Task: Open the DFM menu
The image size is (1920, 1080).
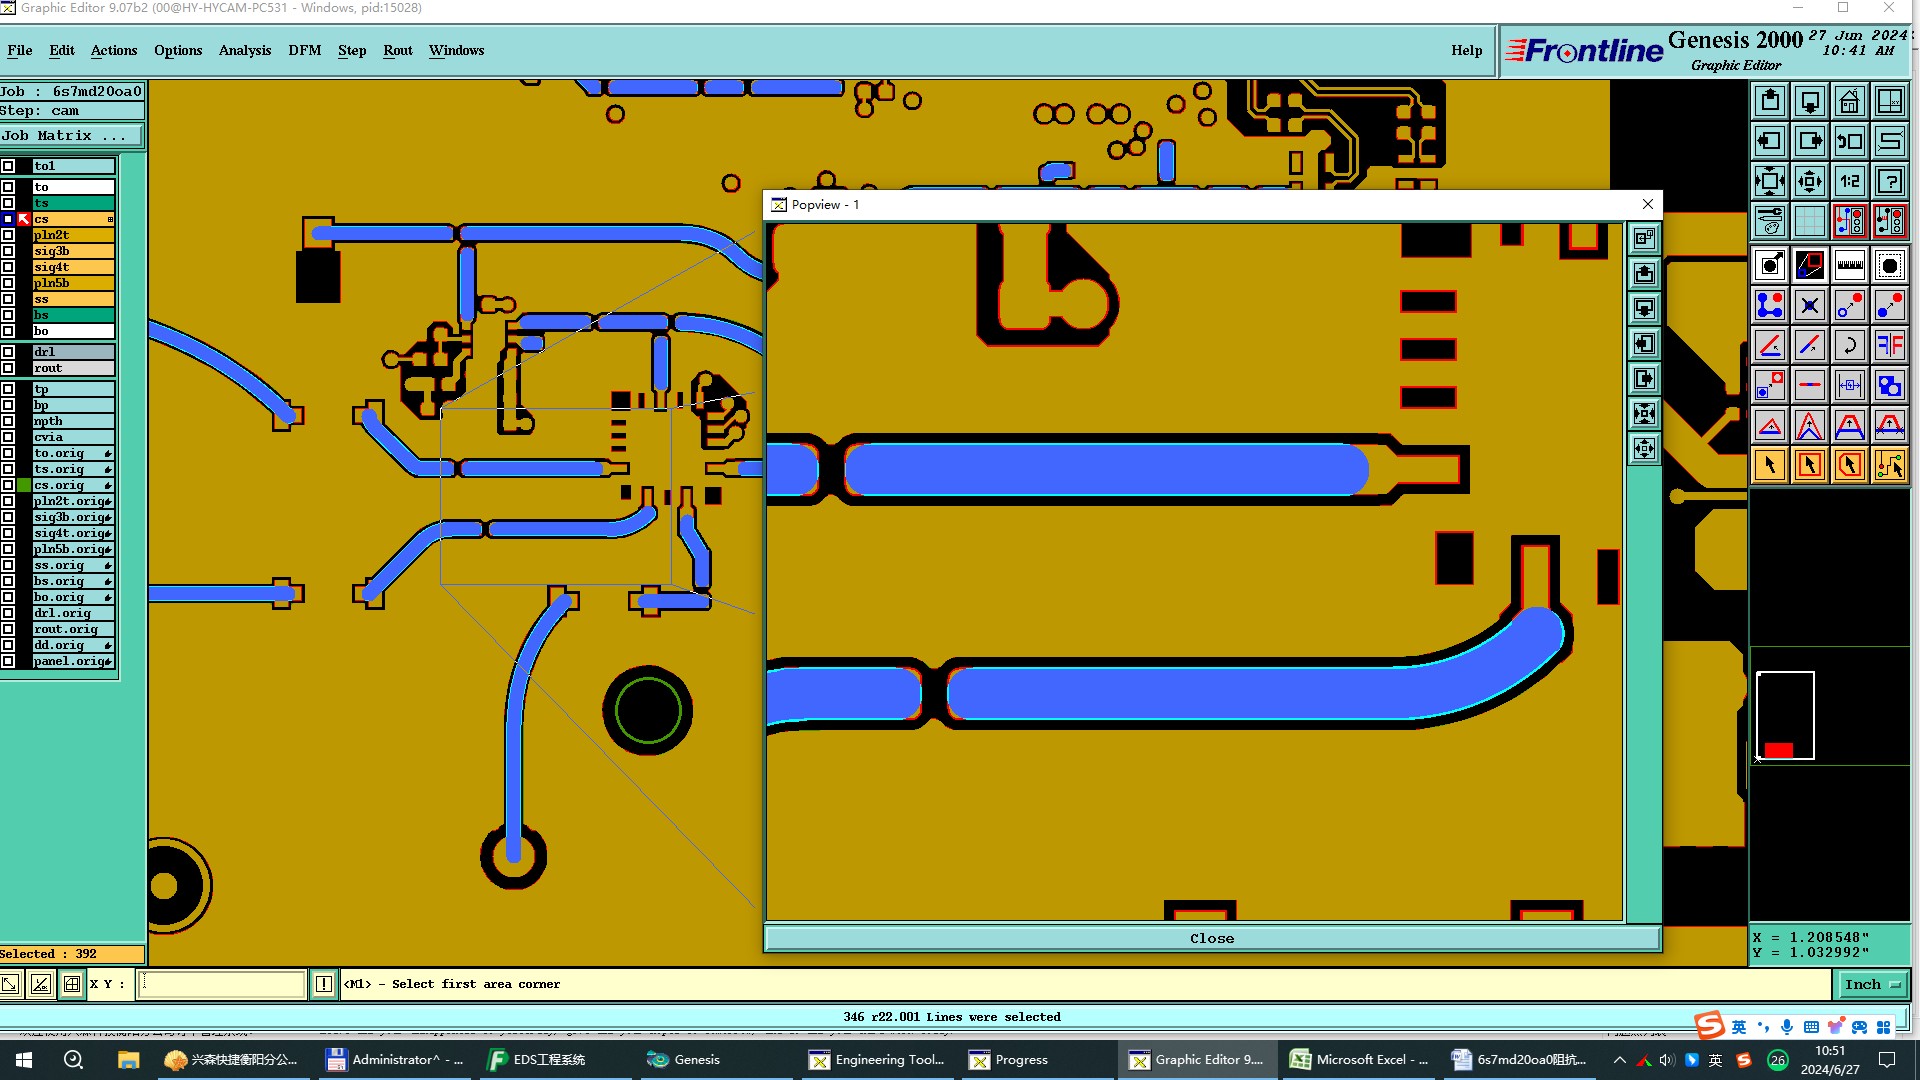Action: point(304,50)
